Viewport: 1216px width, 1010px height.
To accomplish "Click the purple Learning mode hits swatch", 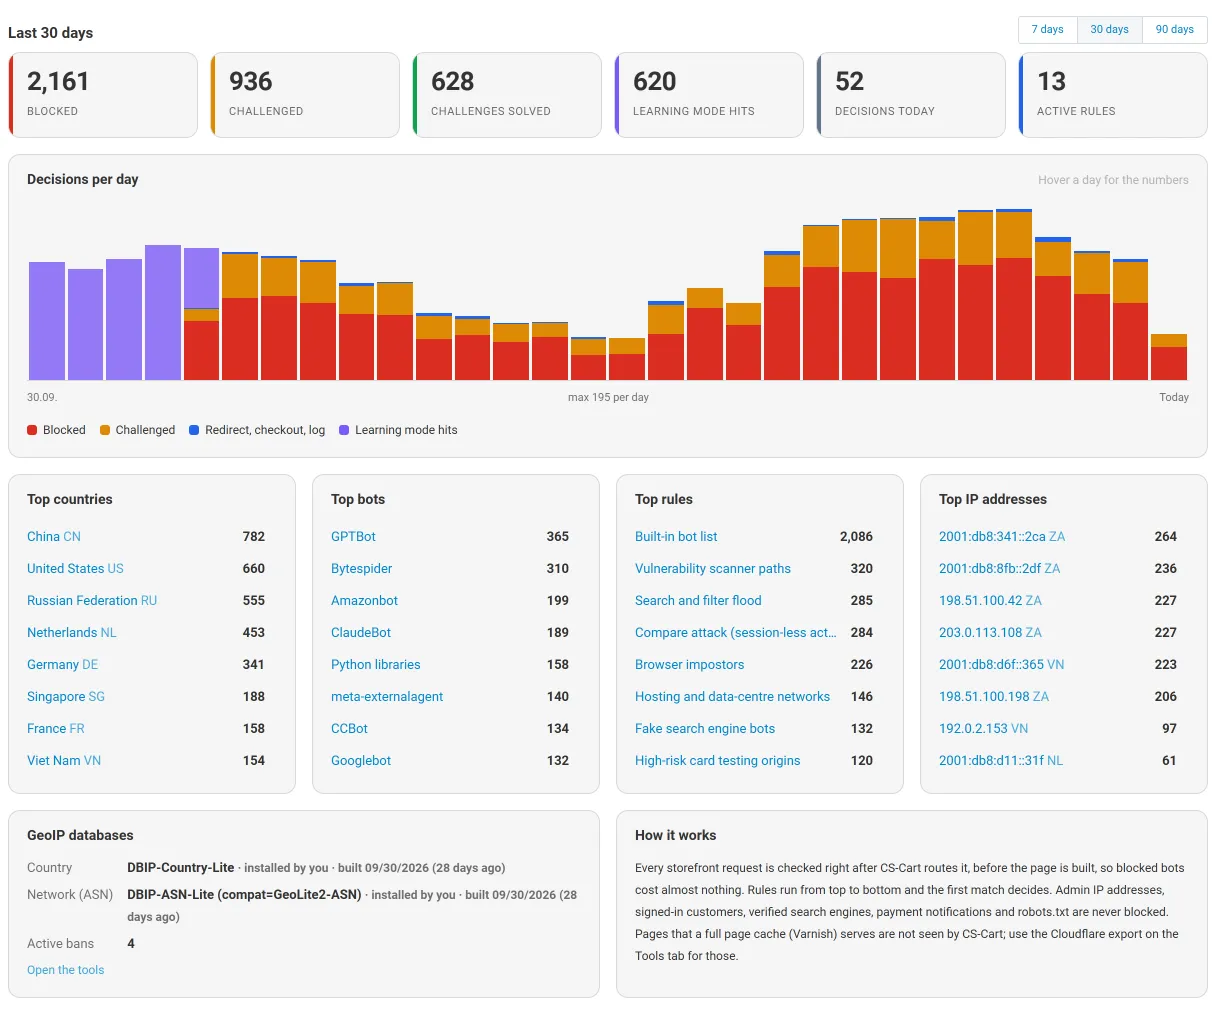I will (344, 430).
